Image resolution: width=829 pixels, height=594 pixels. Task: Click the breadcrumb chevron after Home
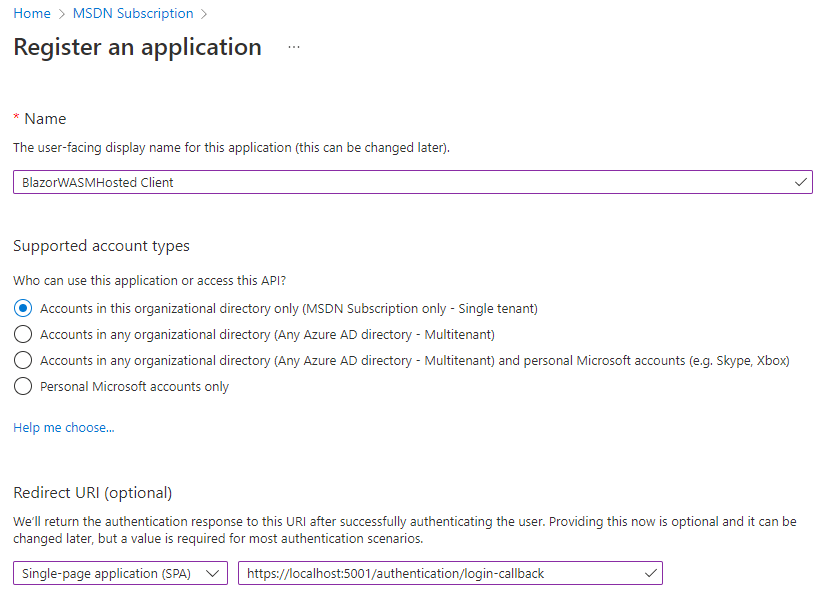pos(61,14)
